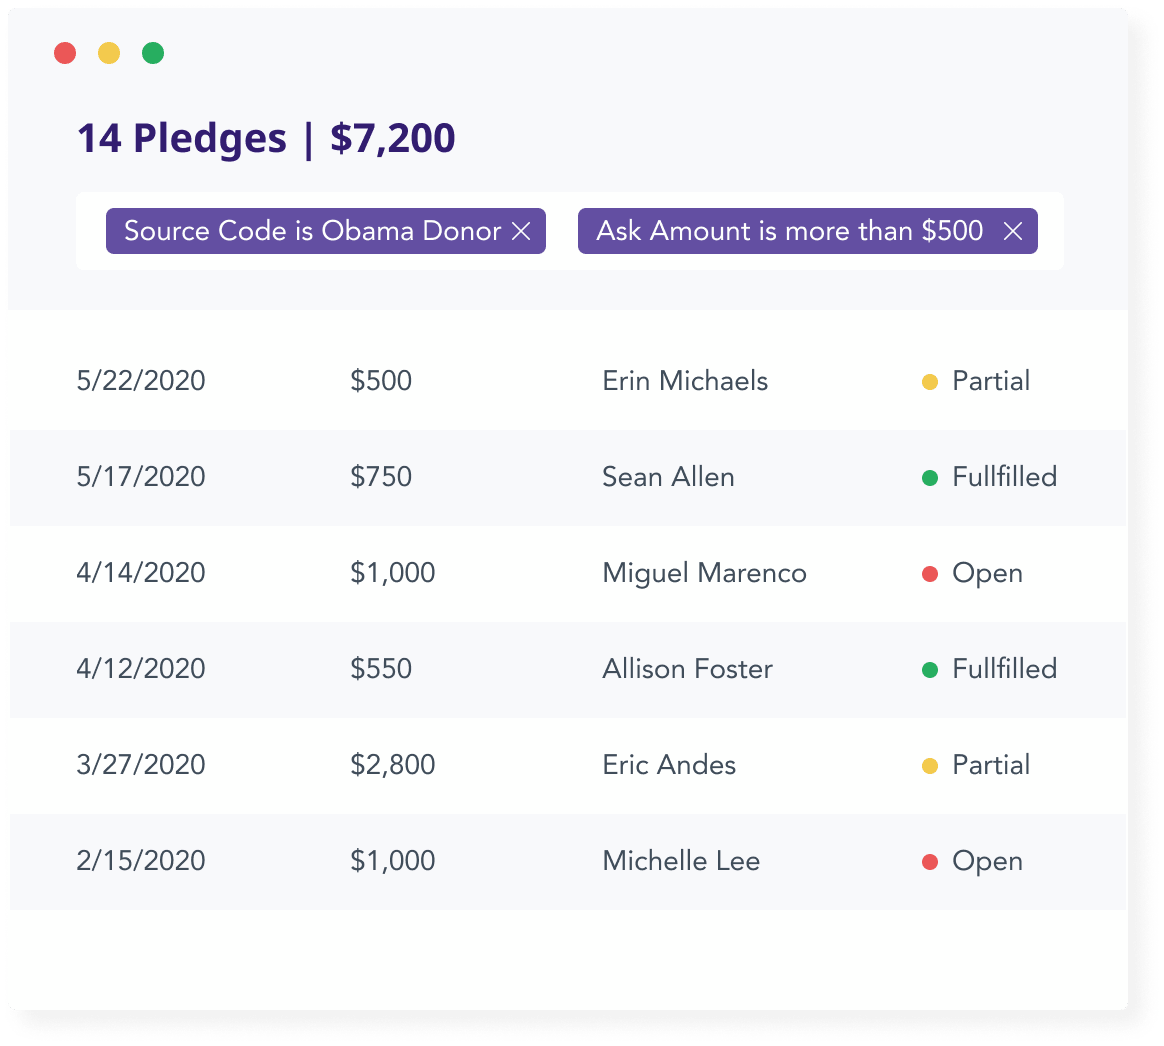Click the 14 Pledges | $7,200 heading
1164x1046 pixels.
tap(266, 138)
